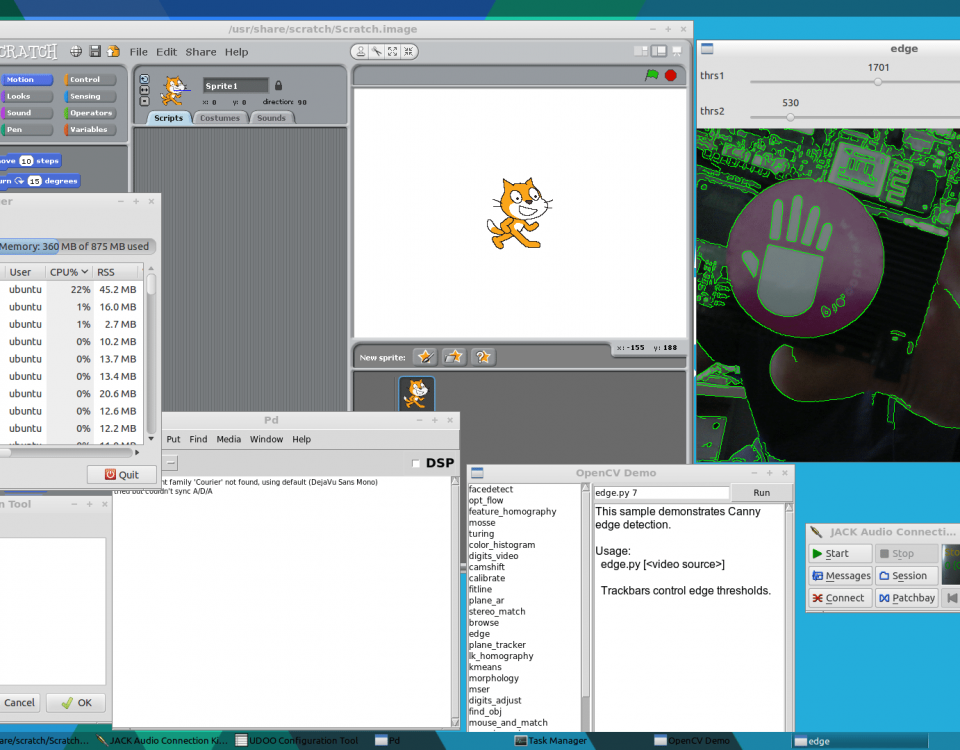This screenshot has width=960, height=750.
Task: Open the Control blocks category
Action: [90, 80]
